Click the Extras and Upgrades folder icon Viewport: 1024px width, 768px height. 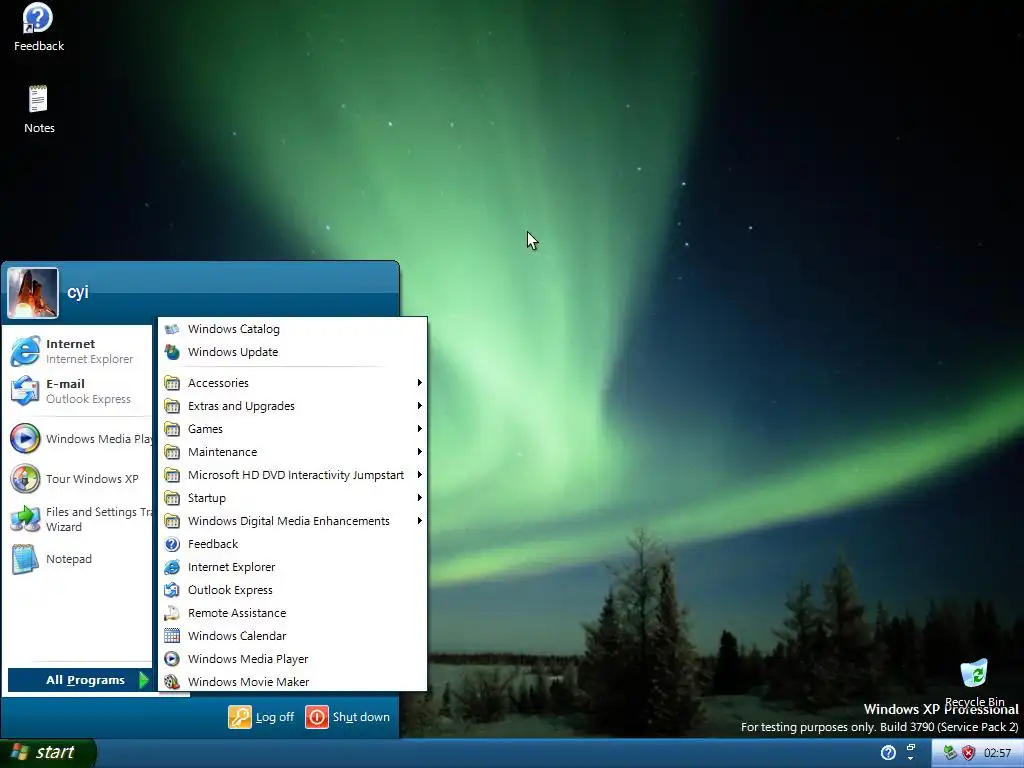pyautogui.click(x=172, y=406)
